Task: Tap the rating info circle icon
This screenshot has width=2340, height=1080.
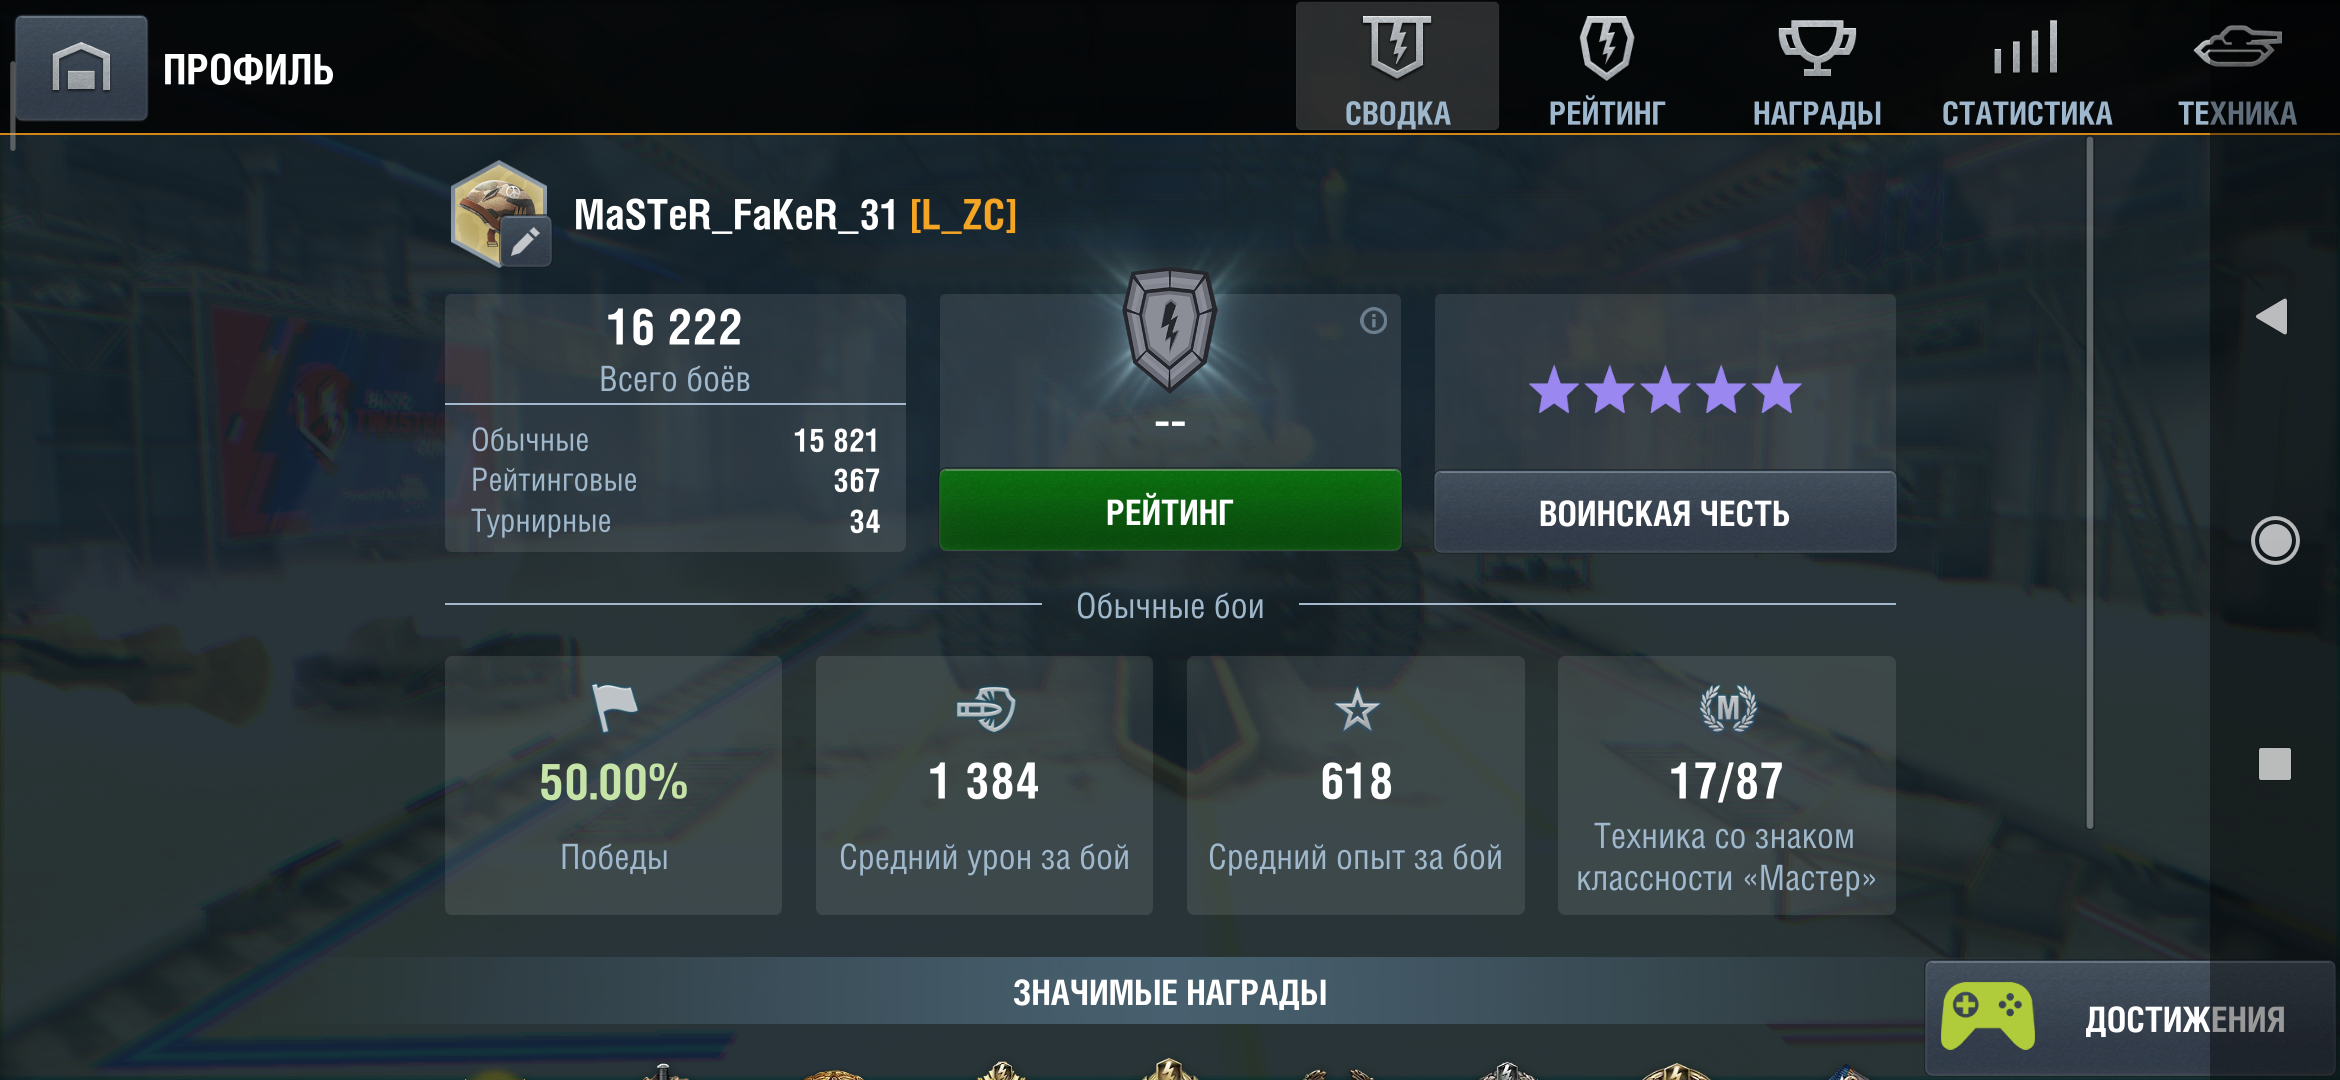Action: click(1373, 320)
